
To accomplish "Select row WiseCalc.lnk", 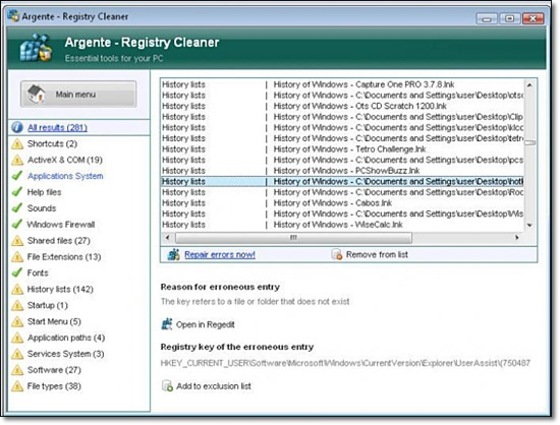I will [x=342, y=225].
